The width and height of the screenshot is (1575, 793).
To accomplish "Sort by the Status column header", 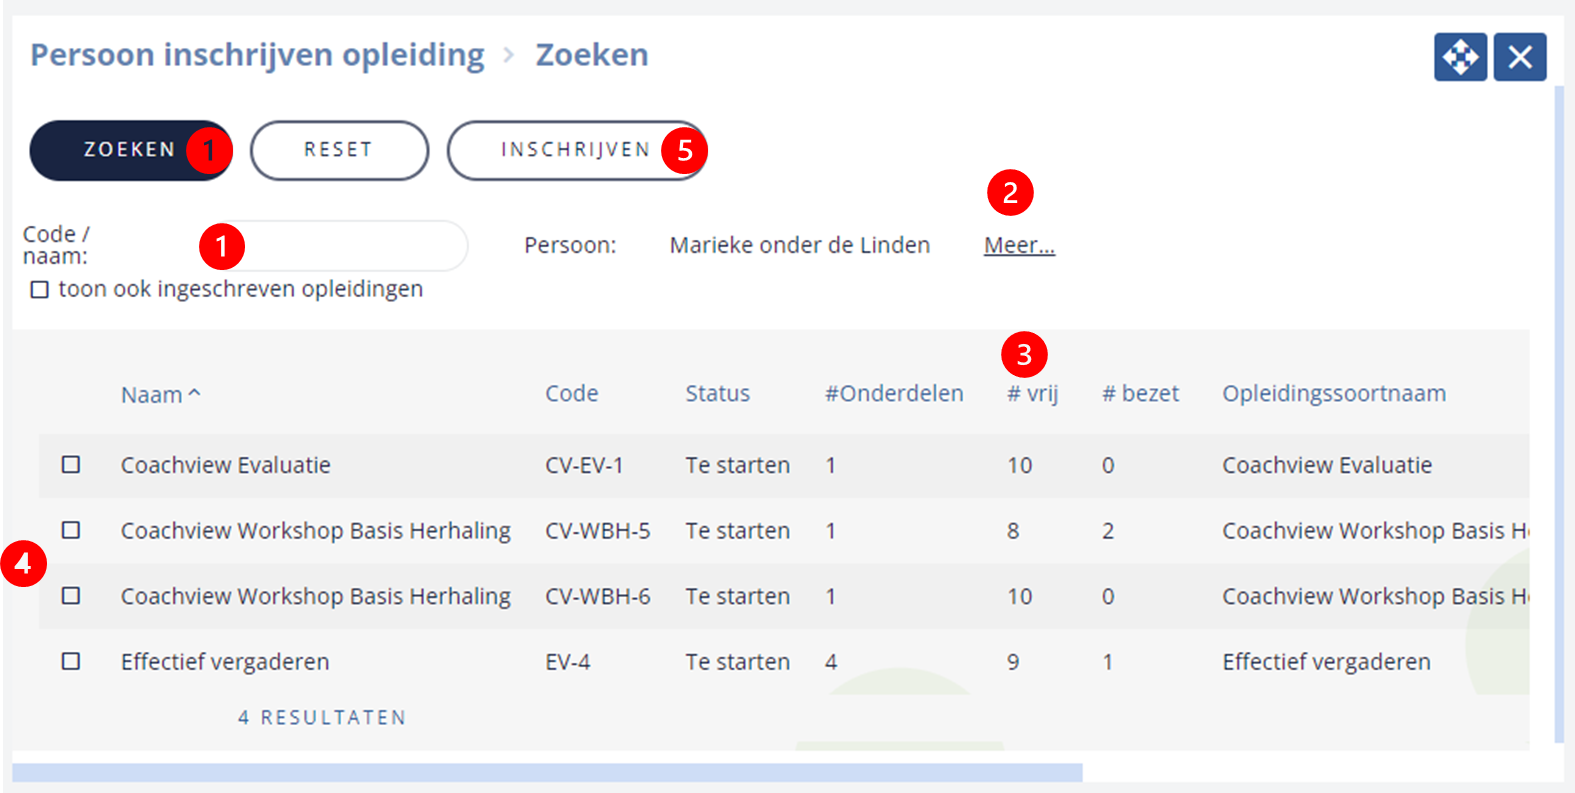I will (x=717, y=394).
